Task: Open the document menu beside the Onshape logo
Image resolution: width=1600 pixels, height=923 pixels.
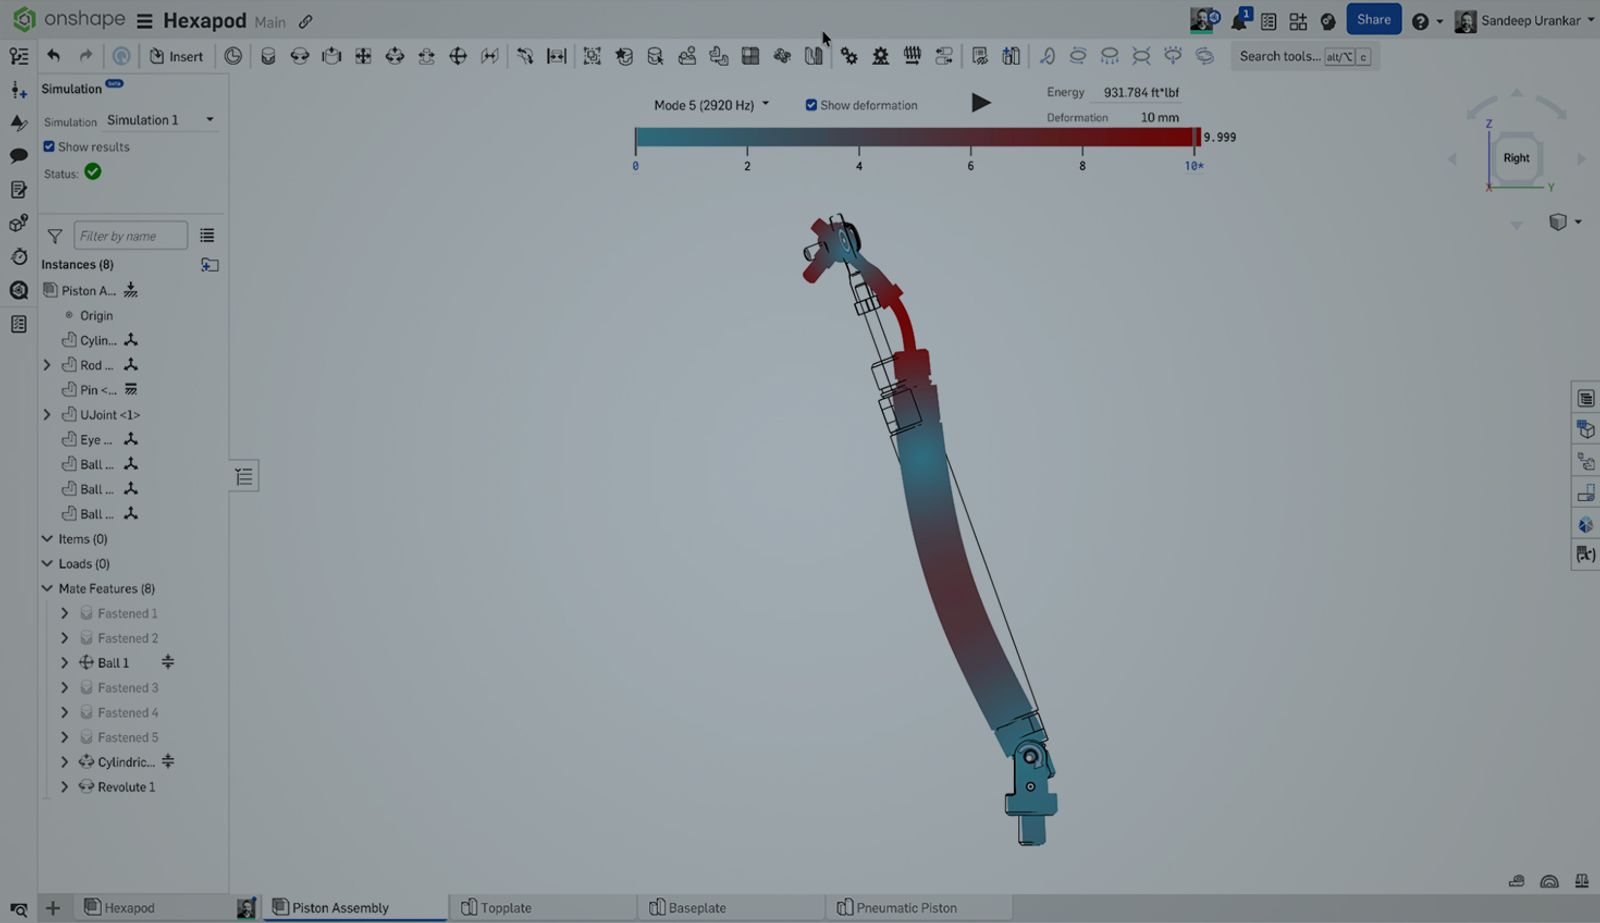Action: click(144, 20)
